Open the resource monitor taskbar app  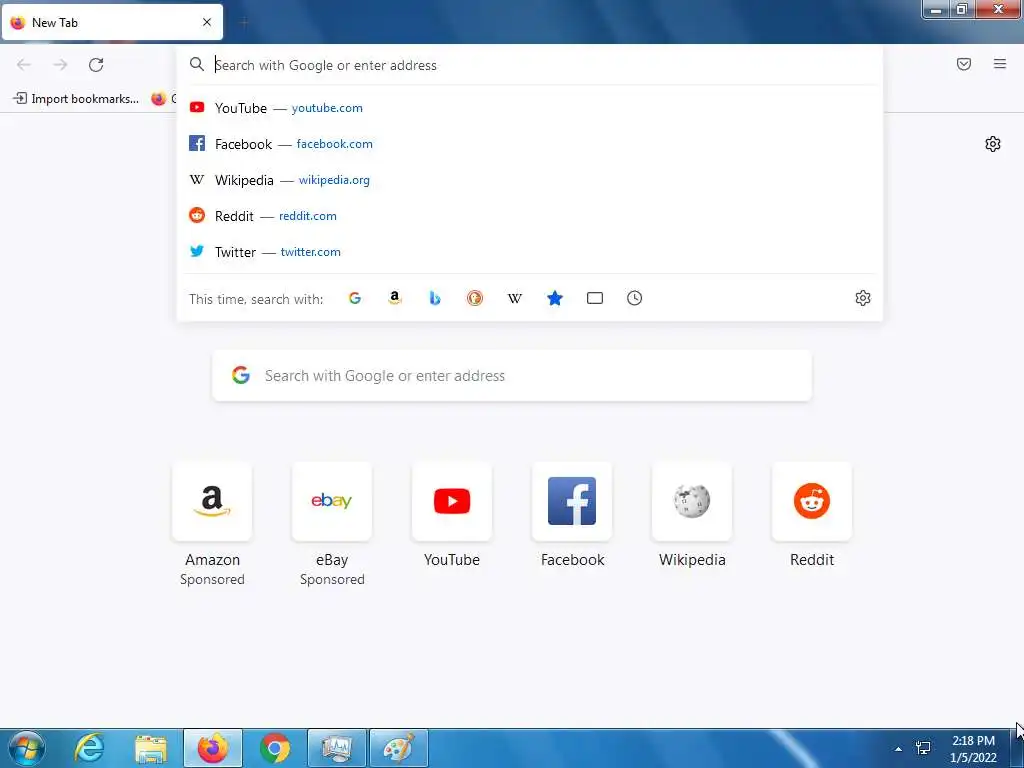click(337, 748)
